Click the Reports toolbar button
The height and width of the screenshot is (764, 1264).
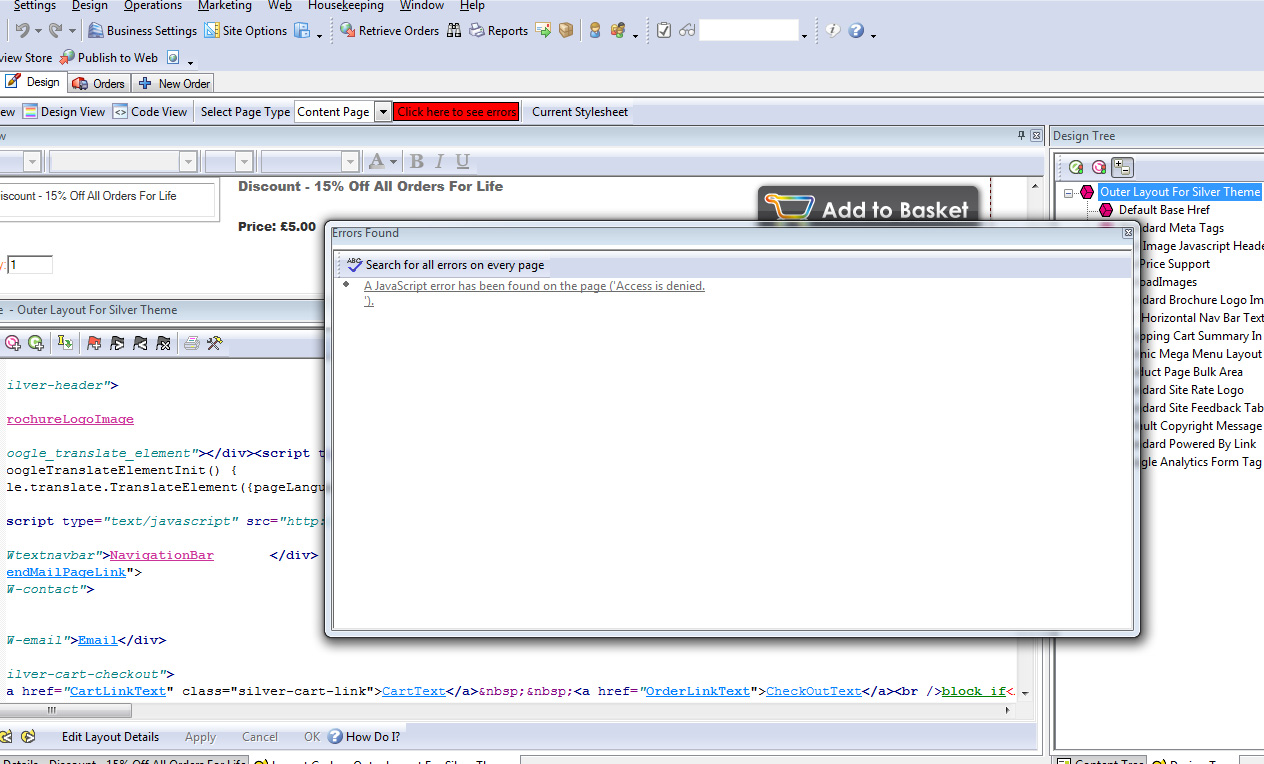point(498,31)
